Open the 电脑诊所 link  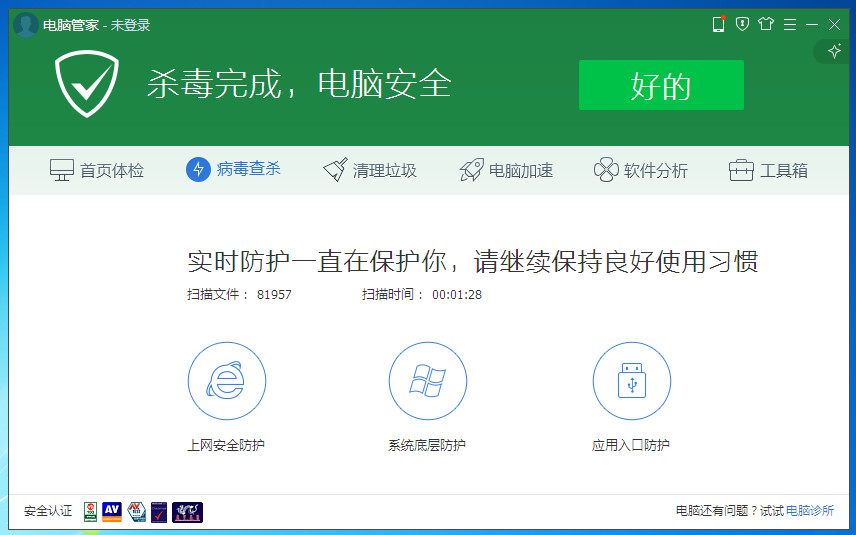810,511
